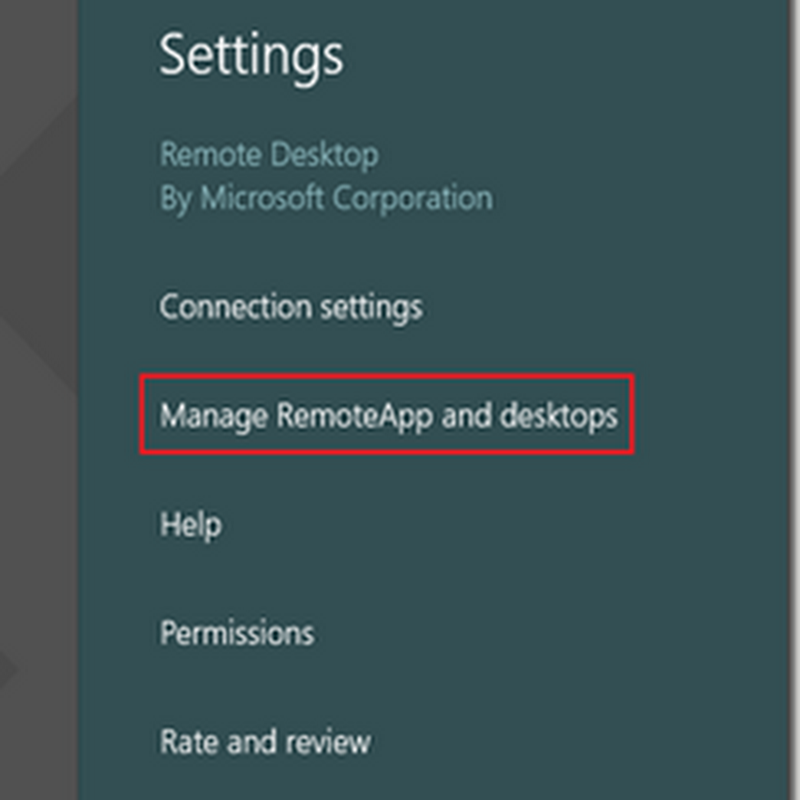The image size is (800, 800).
Task: Dismiss flyout by clicking the gray background
Action: (38, 400)
